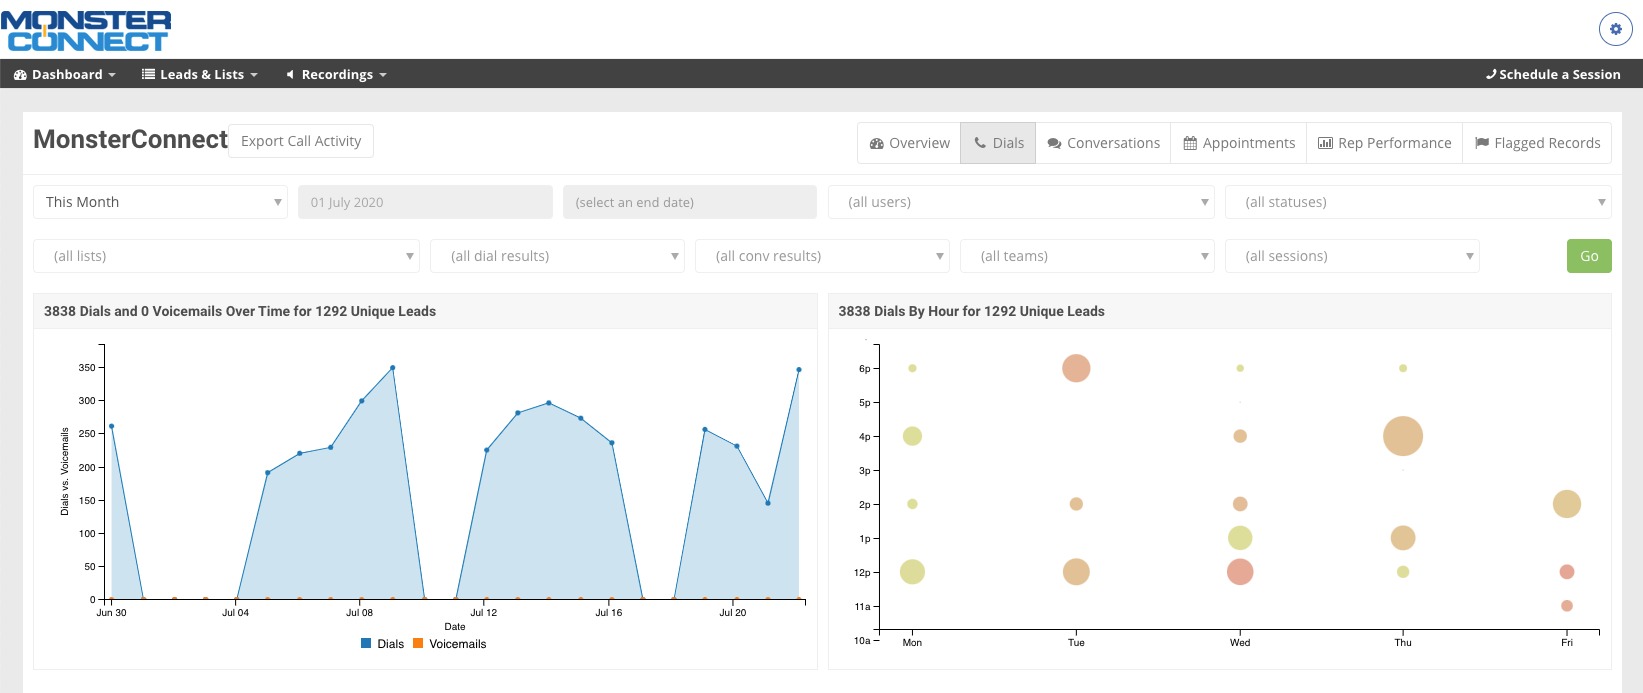Expand the Recordings menu

[x=336, y=74]
